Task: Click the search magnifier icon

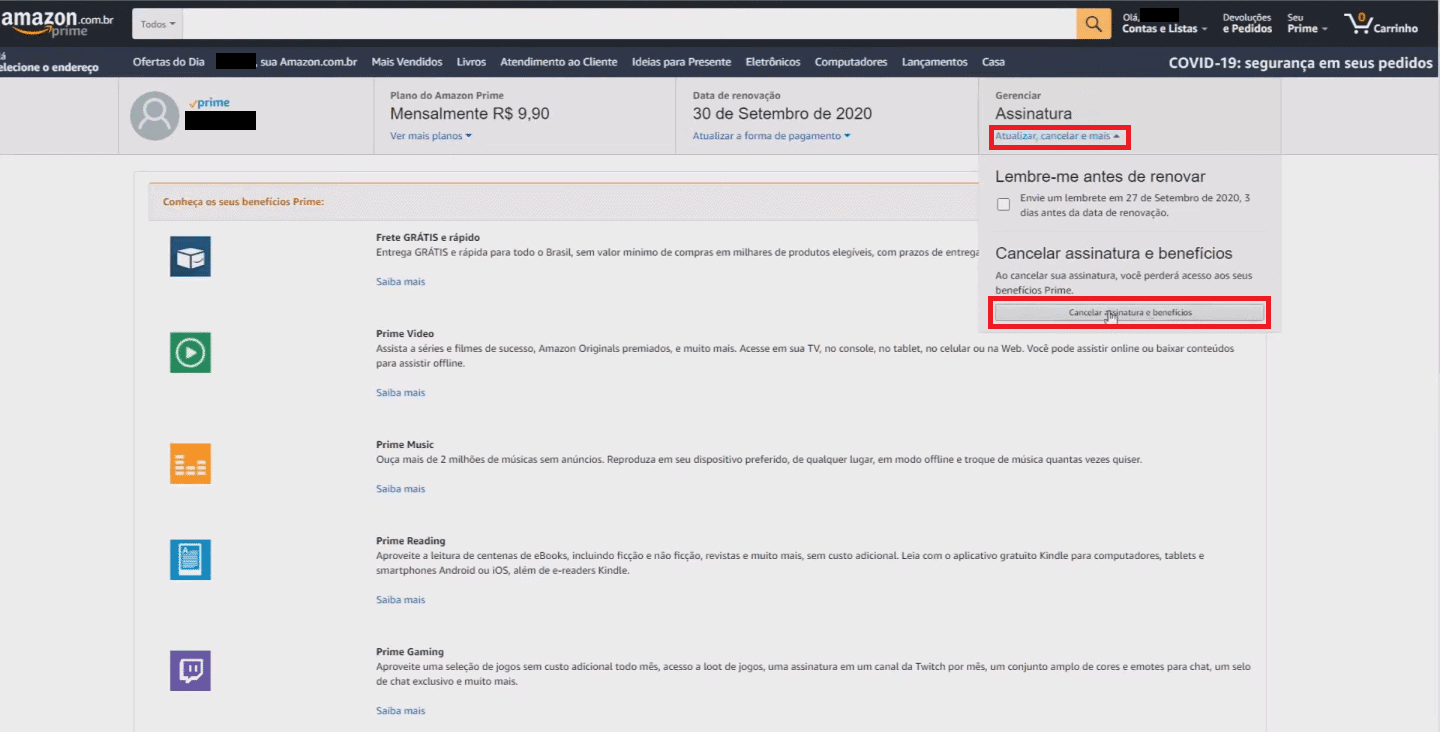Action: [x=1092, y=22]
